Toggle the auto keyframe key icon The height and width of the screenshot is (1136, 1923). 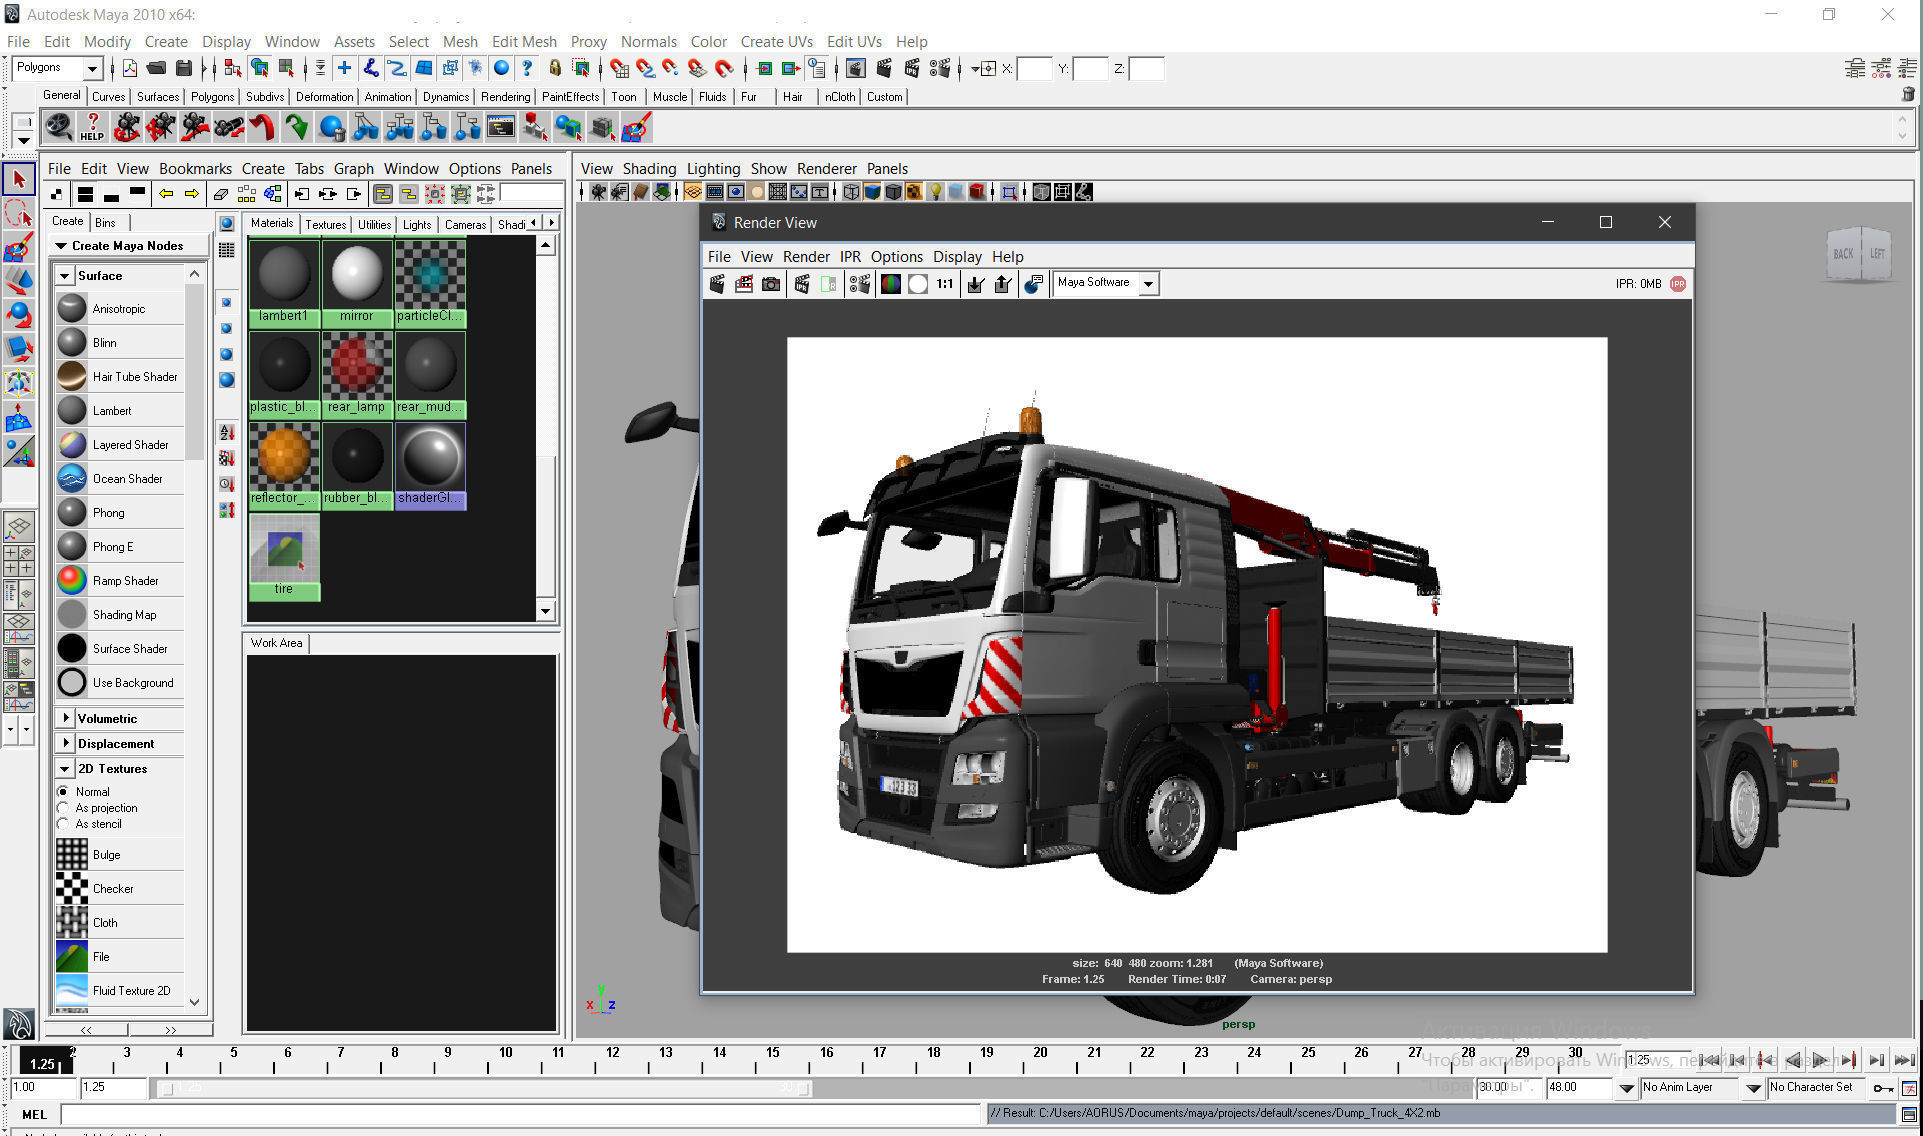(1883, 1088)
